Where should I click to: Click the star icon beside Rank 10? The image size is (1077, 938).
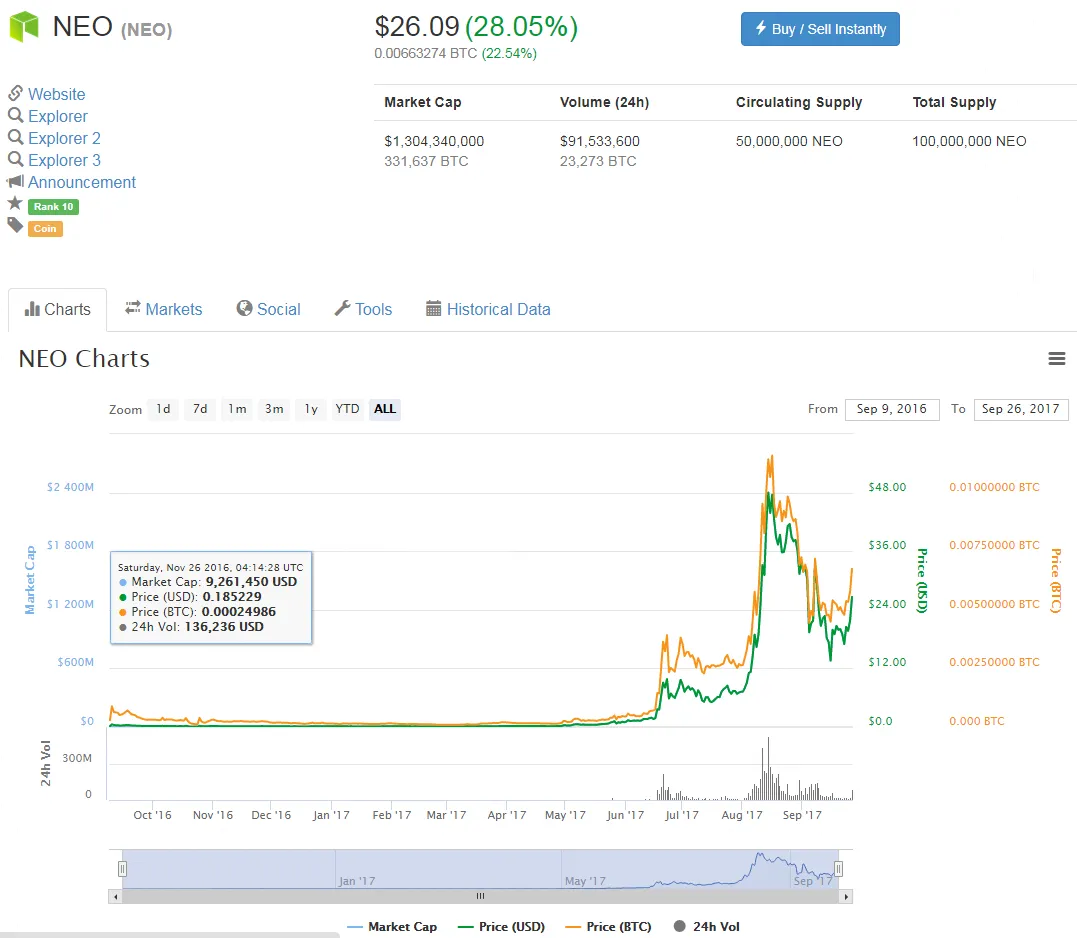click(15, 203)
